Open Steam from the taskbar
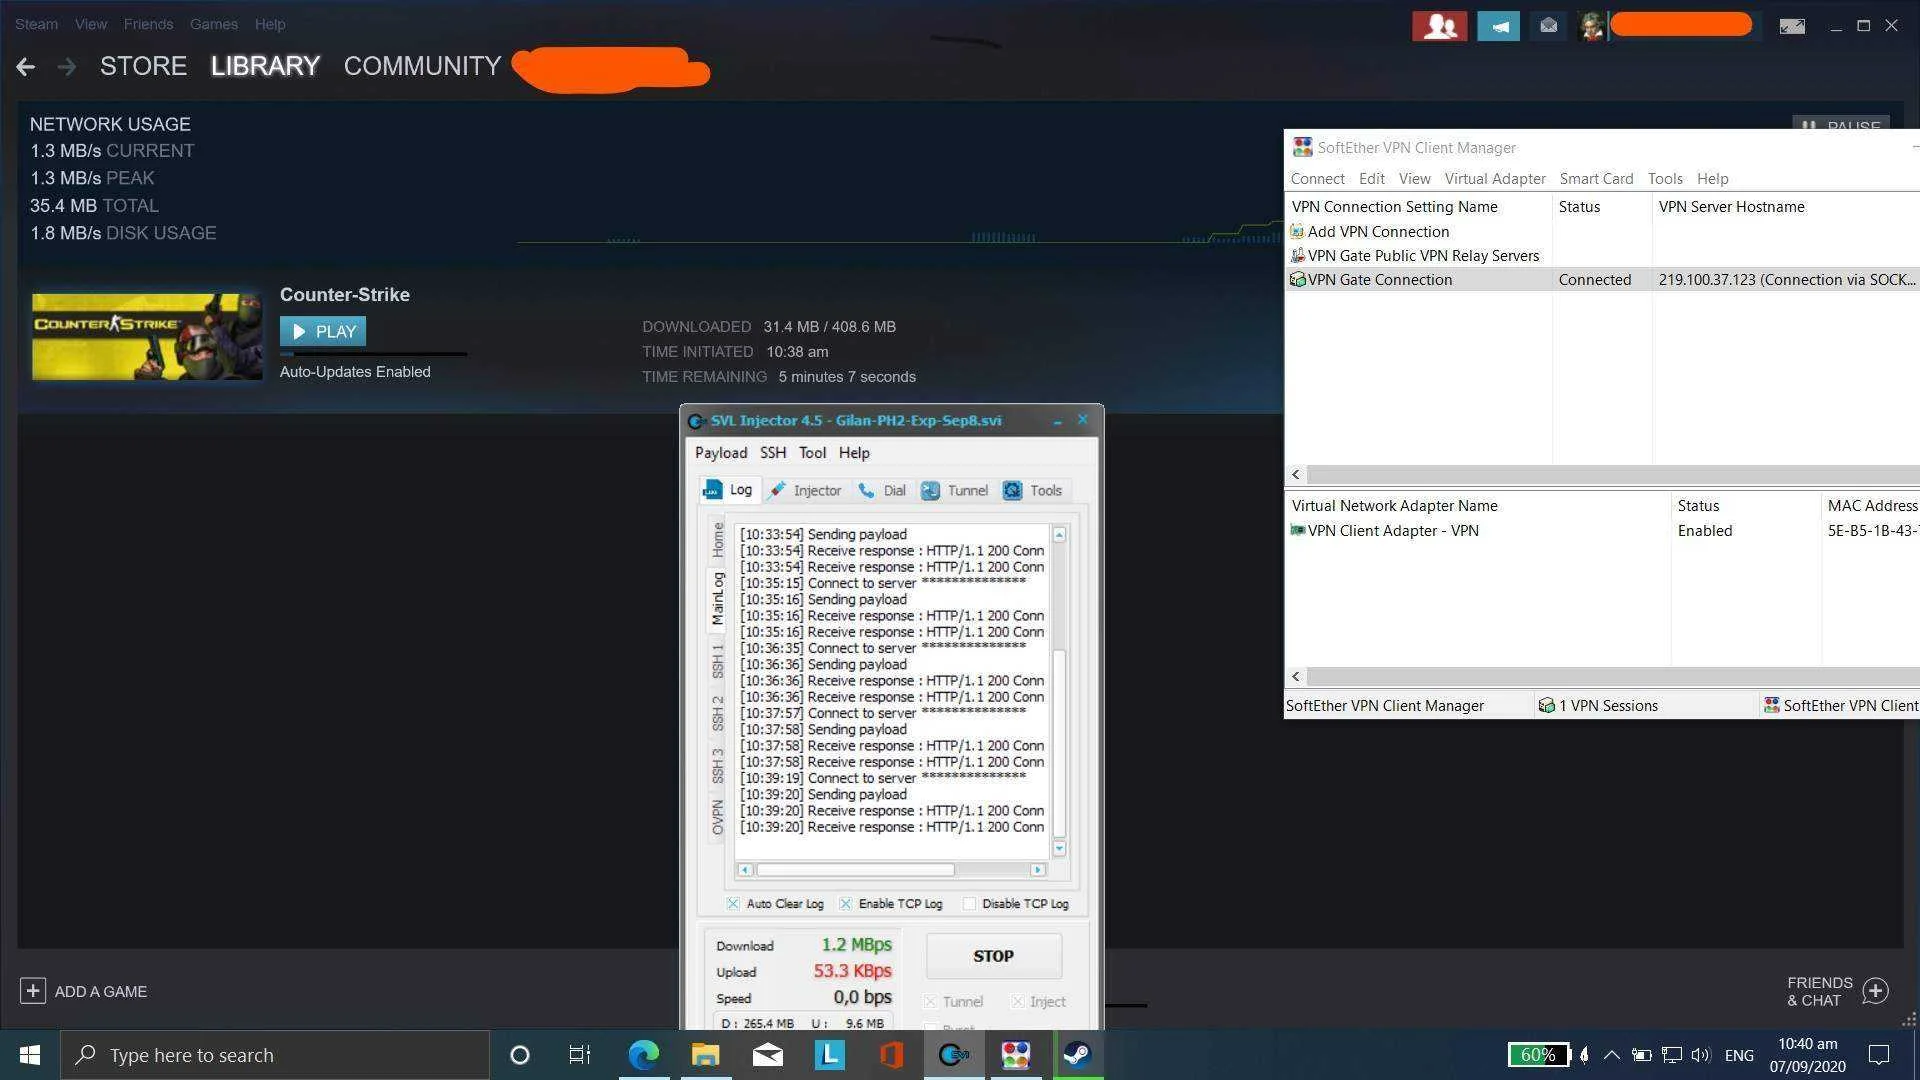 (1078, 1055)
